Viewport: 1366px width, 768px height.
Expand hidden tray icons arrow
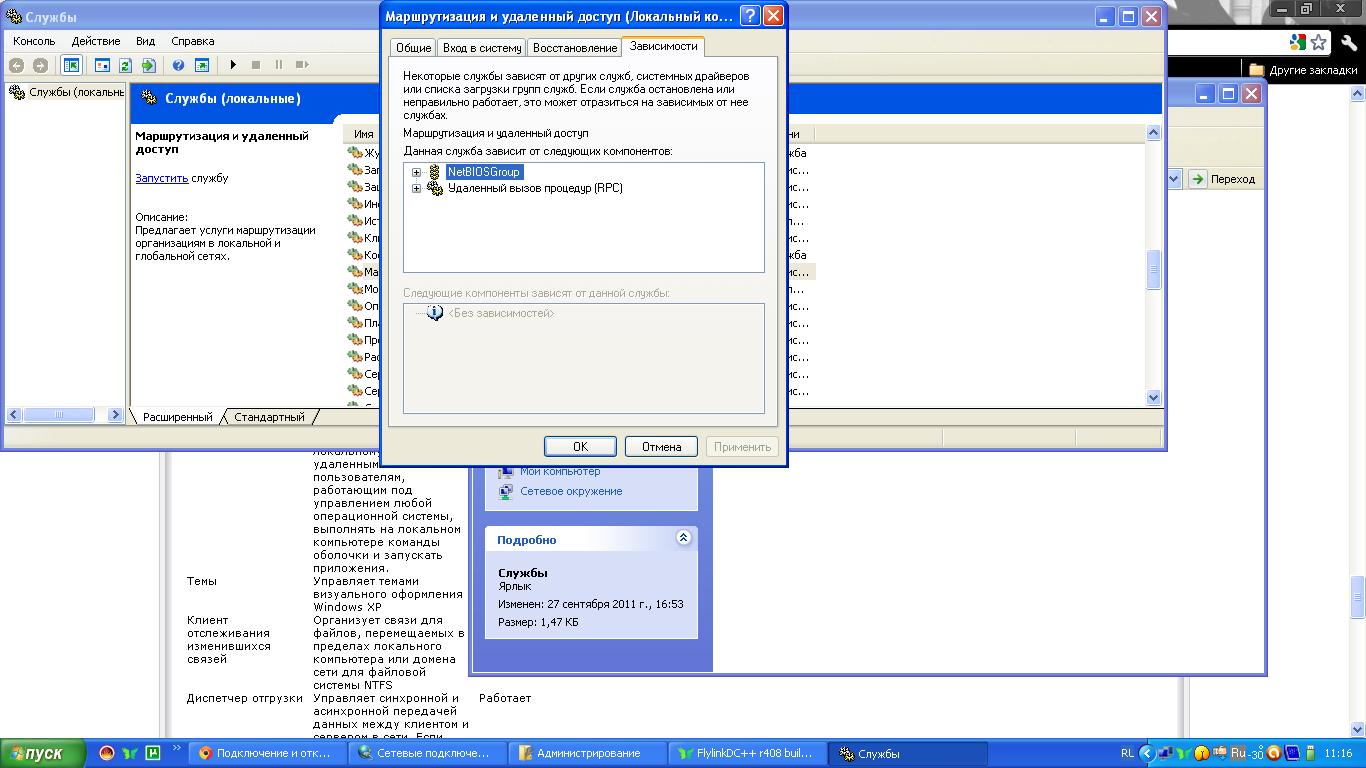pyautogui.click(x=1148, y=753)
